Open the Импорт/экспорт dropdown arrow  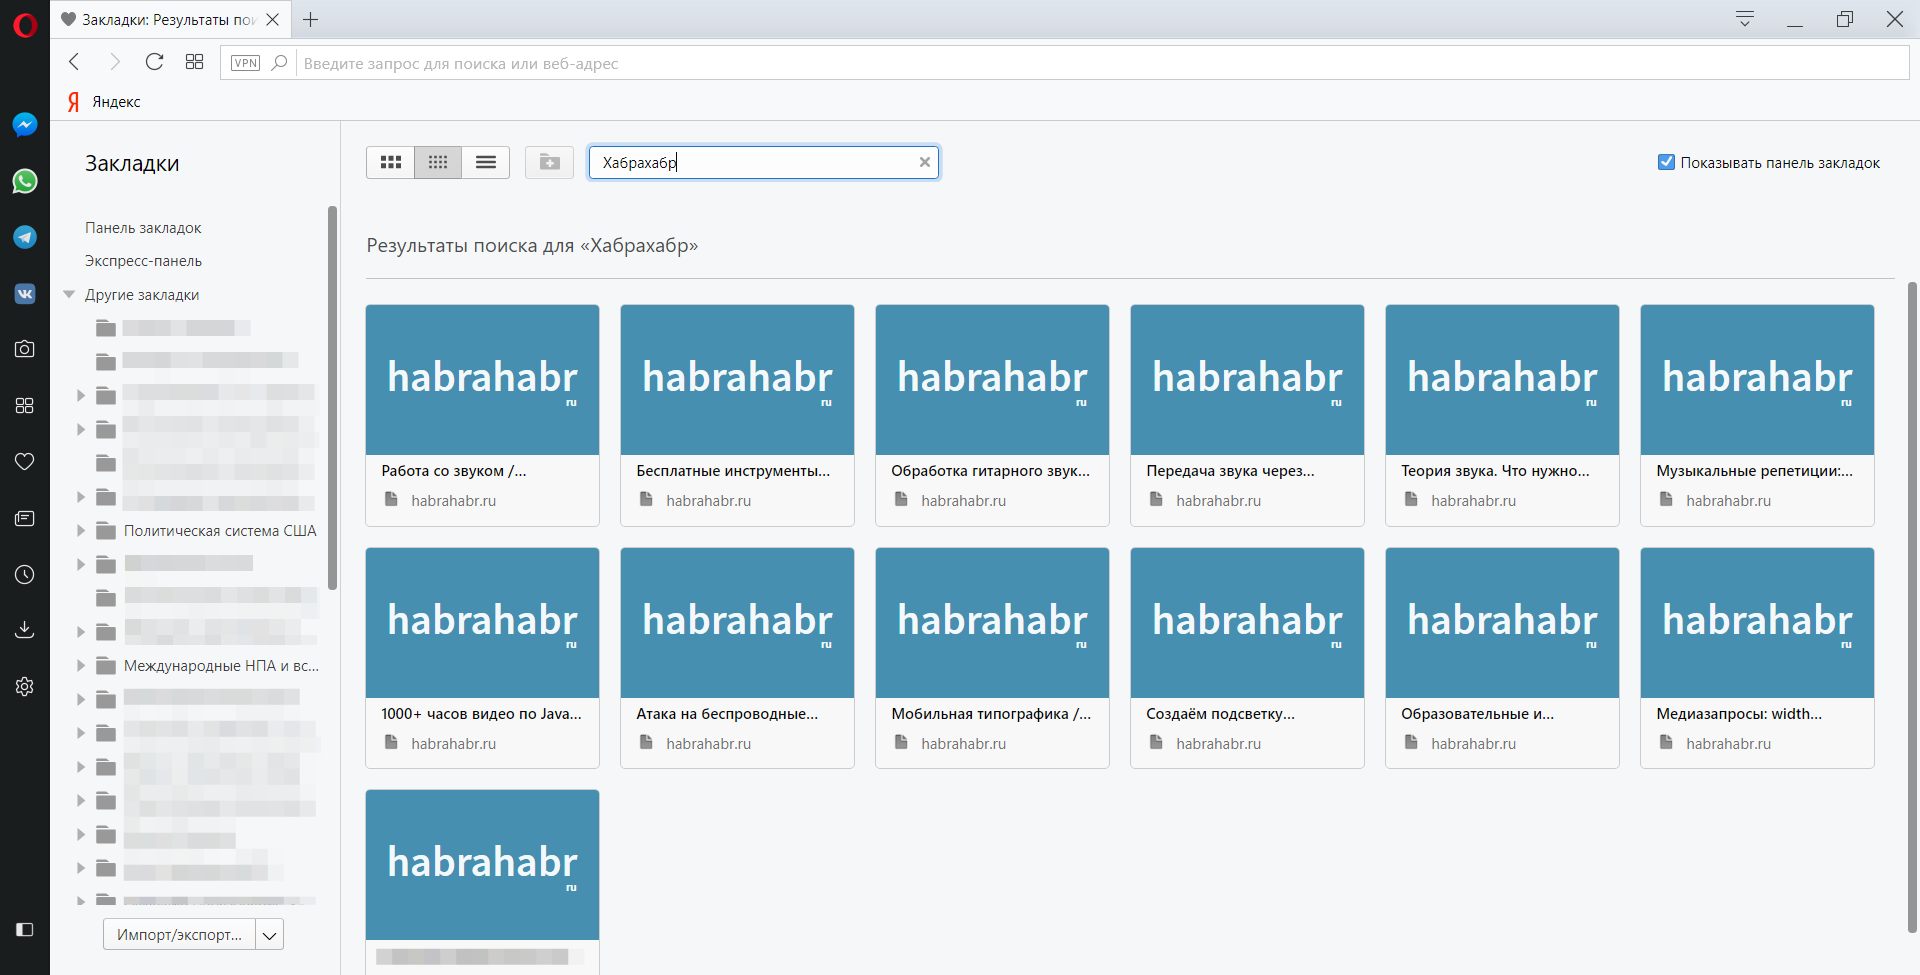click(270, 935)
